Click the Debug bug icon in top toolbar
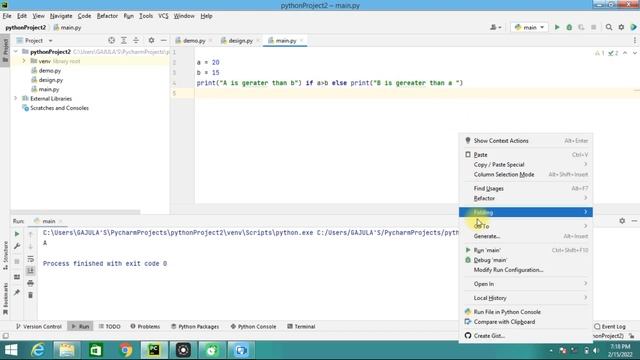This screenshot has height=360, width=640. [569, 27]
